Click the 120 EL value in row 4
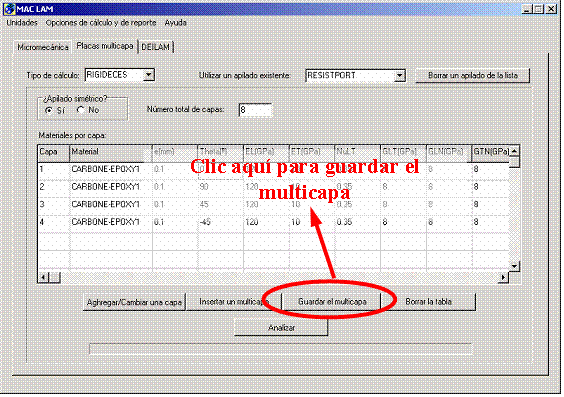 click(x=252, y=222)
